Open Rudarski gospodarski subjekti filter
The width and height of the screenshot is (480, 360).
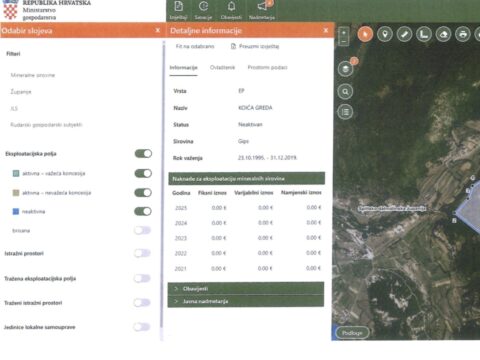pos(46,125)
